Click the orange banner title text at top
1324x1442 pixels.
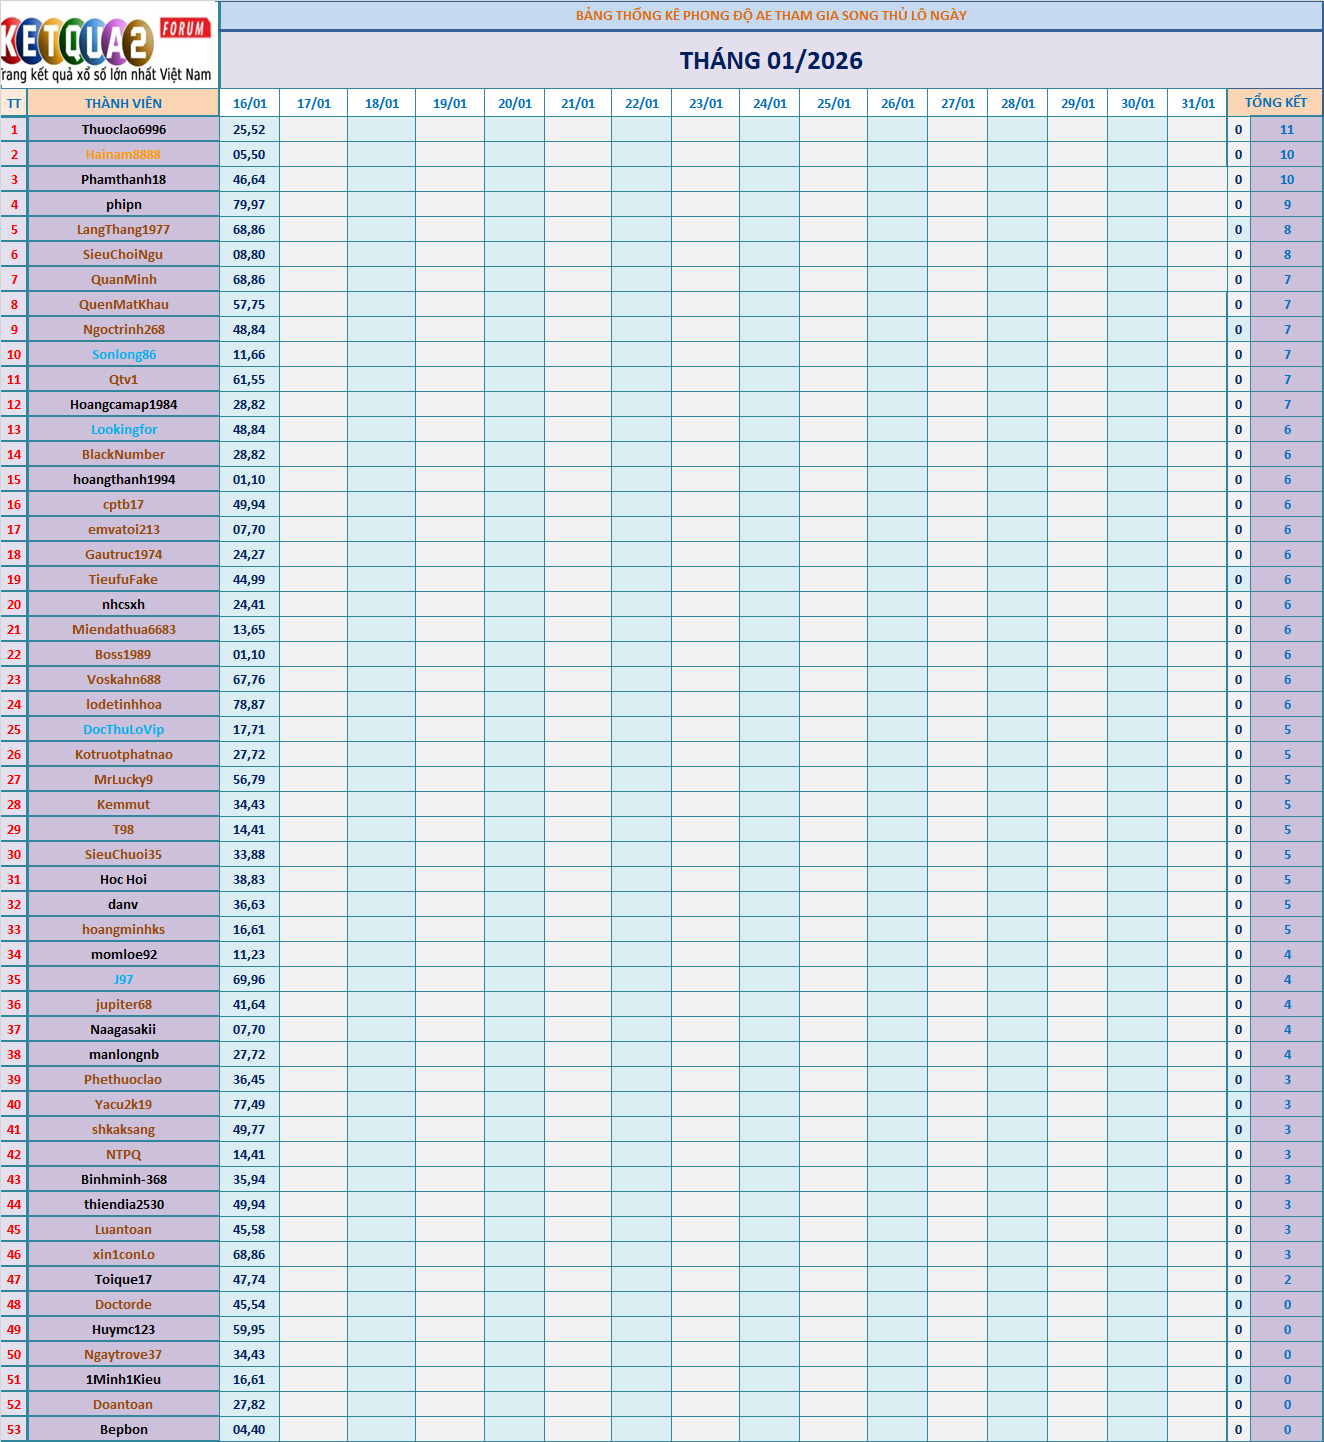tap(771, 15)
